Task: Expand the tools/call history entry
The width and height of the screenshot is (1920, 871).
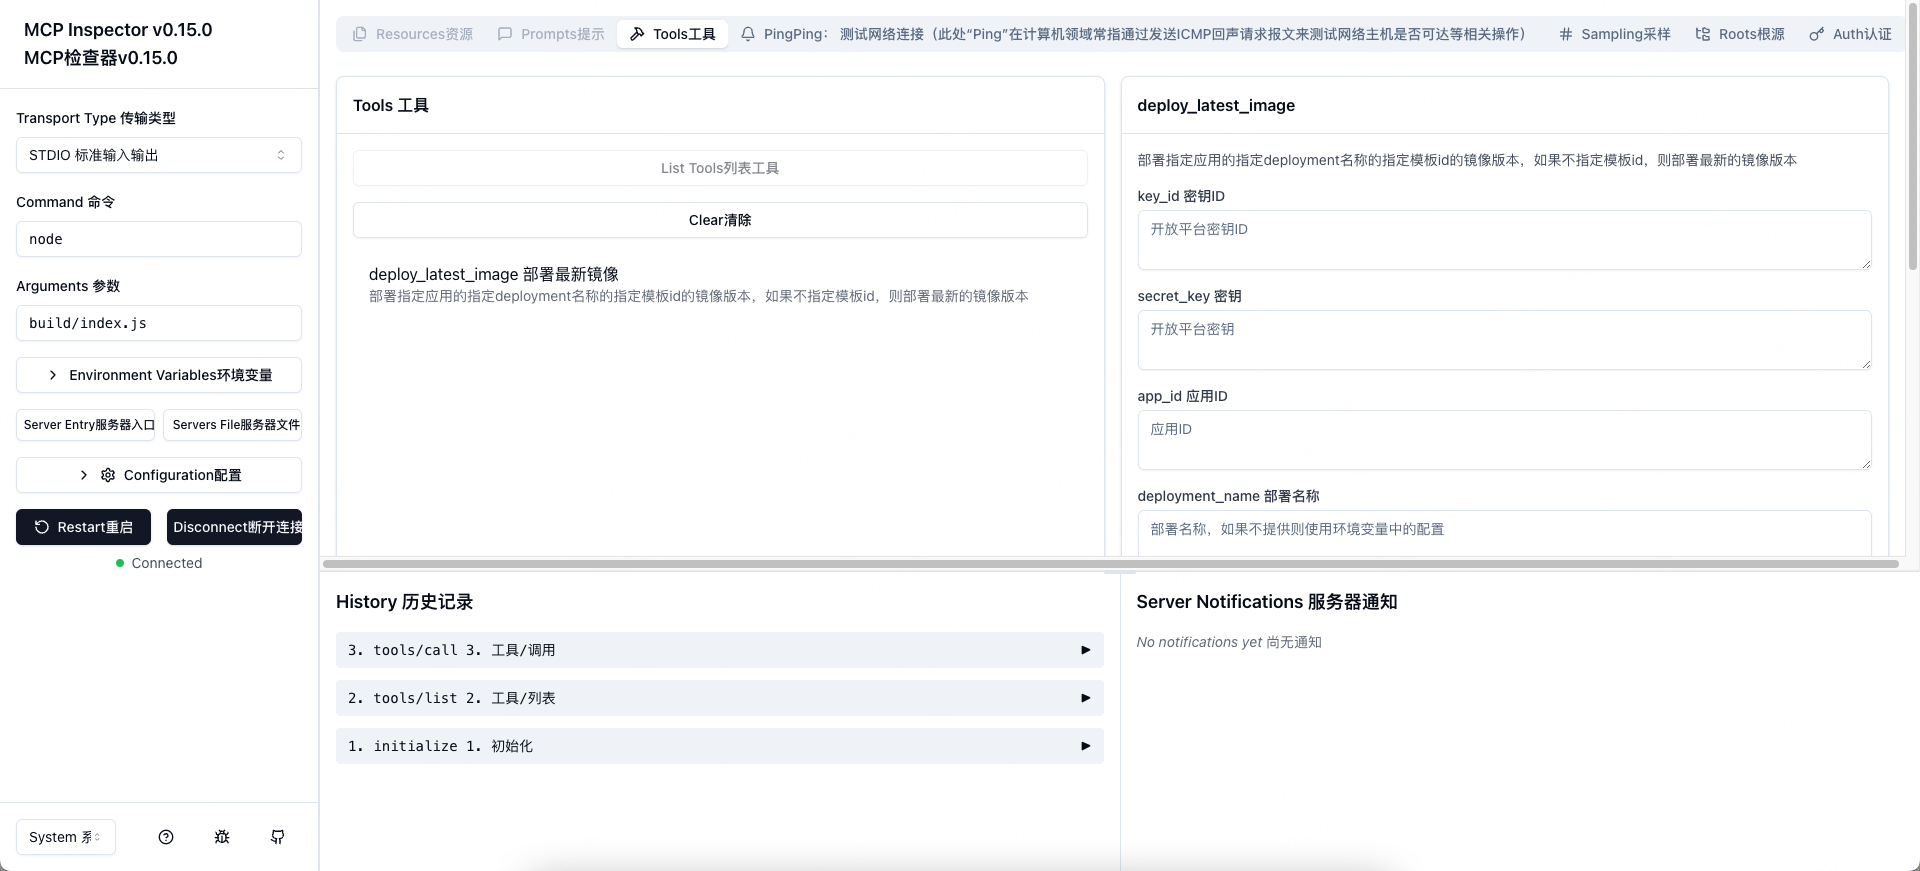Action: coord(719,650)
